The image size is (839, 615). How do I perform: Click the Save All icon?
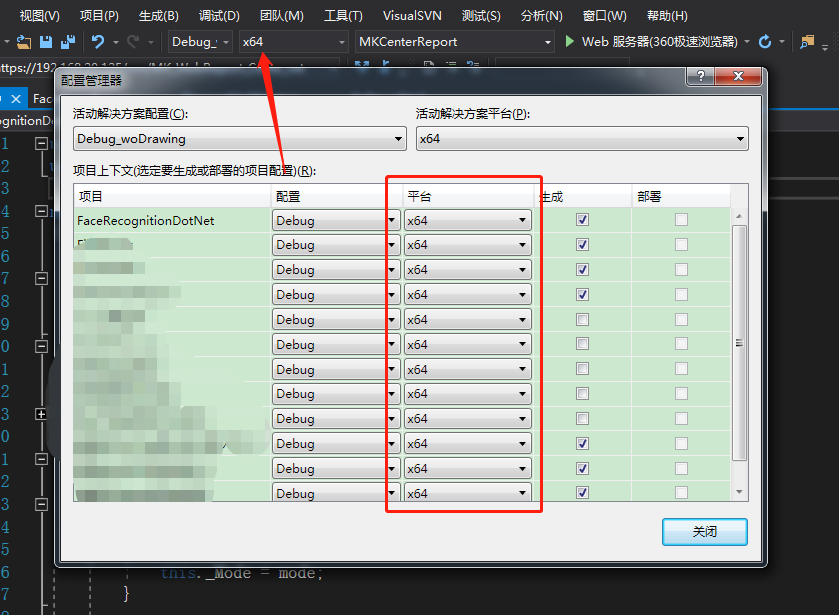[x=68, y=42]
